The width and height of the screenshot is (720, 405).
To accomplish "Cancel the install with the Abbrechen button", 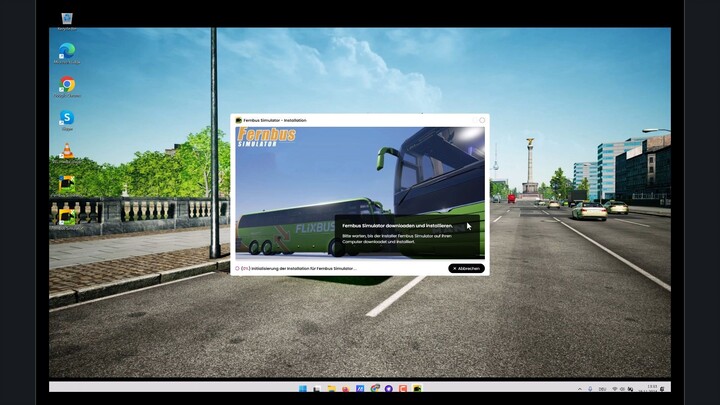I will point(466,269).
